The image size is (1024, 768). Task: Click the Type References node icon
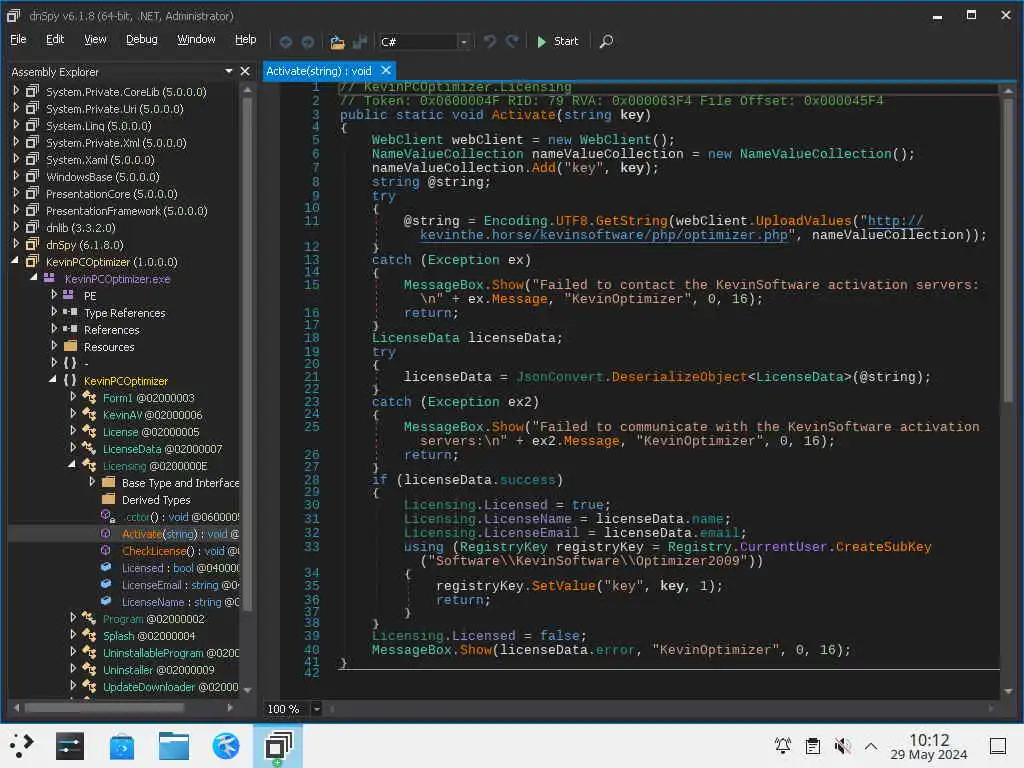click(70, 312)
